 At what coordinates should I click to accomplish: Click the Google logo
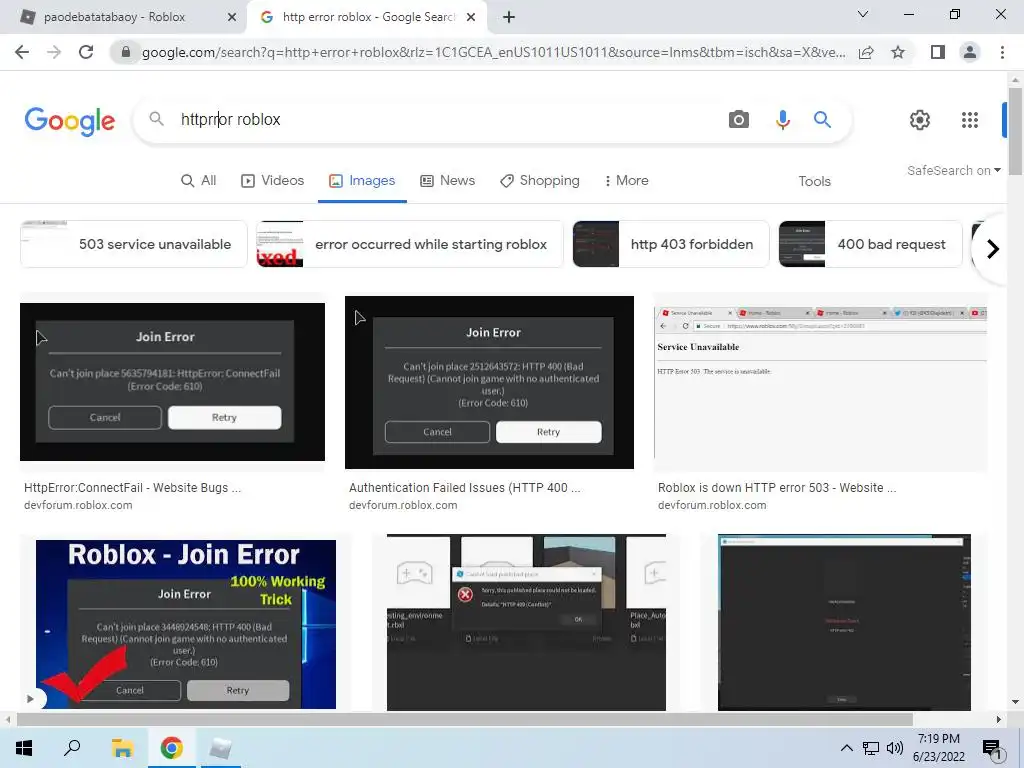pos(70,121)
